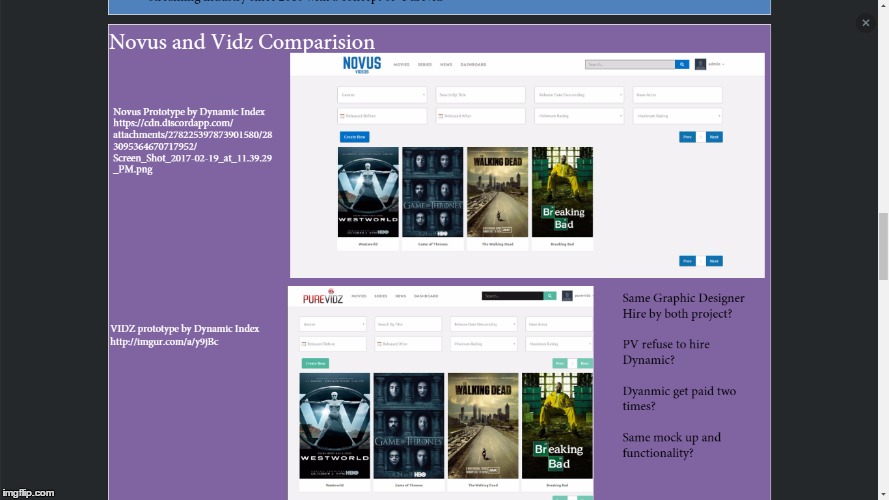Open News in the Novus navigation
This screenshot has width=889, height=500.
click(446, 65)
